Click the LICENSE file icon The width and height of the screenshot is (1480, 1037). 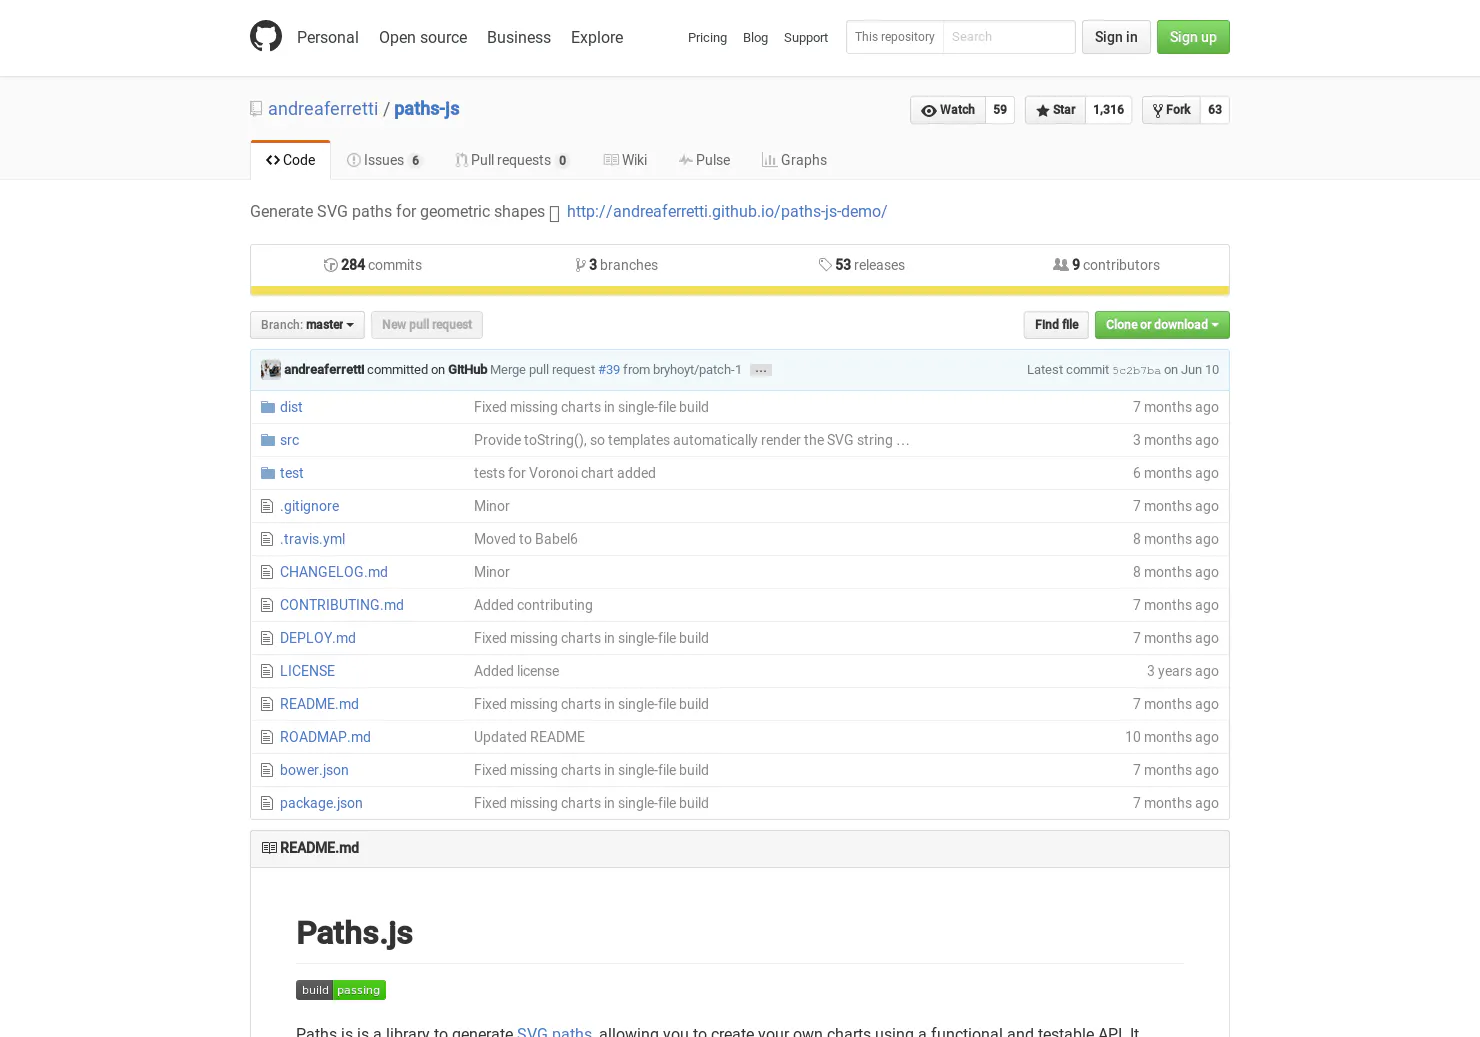[x=267, y=671]
